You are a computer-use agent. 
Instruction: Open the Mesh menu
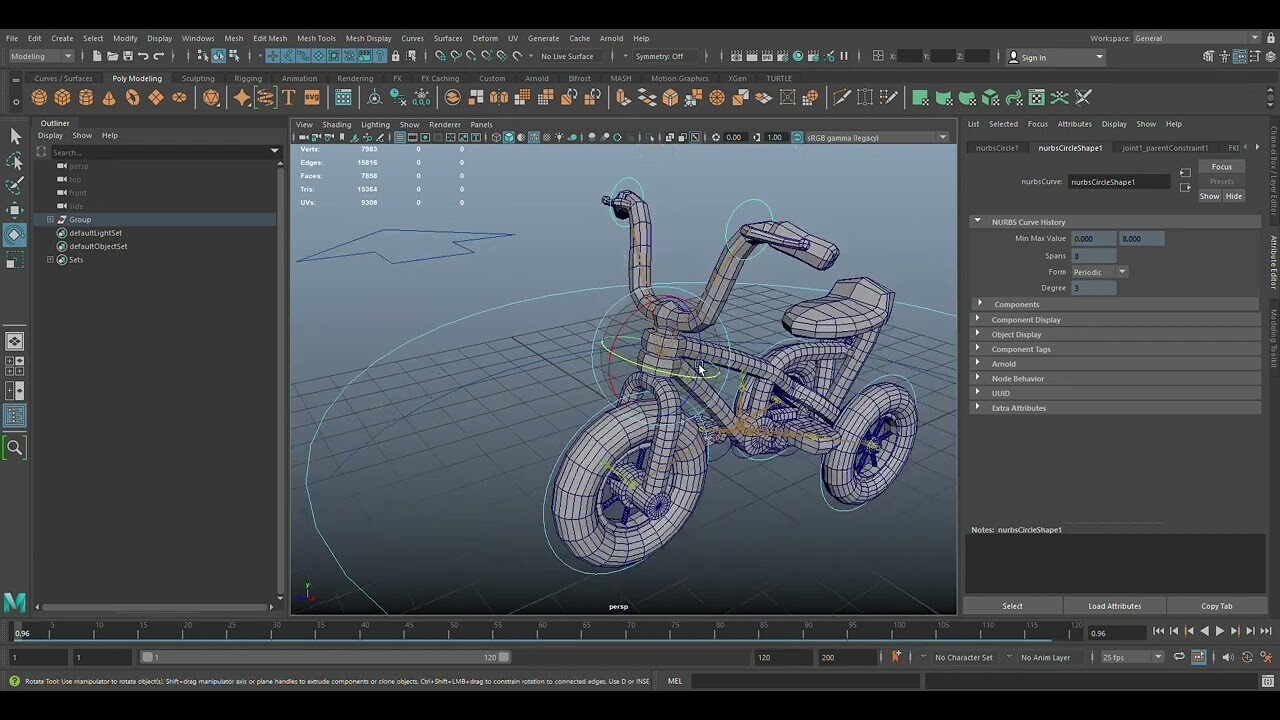click(x=233, y=38)
